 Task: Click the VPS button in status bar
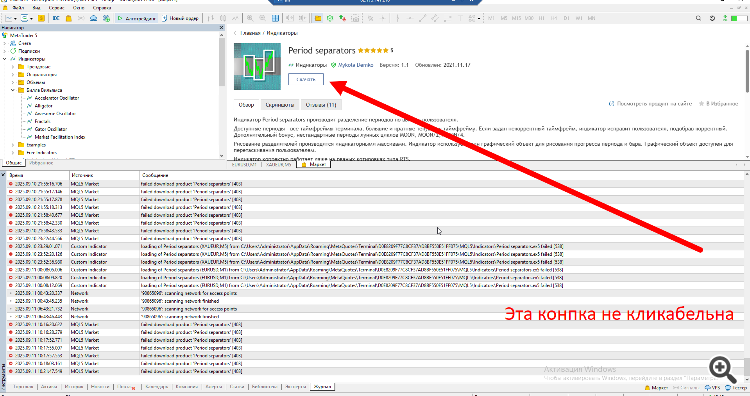pyautogui.click(x=713, y=388)
